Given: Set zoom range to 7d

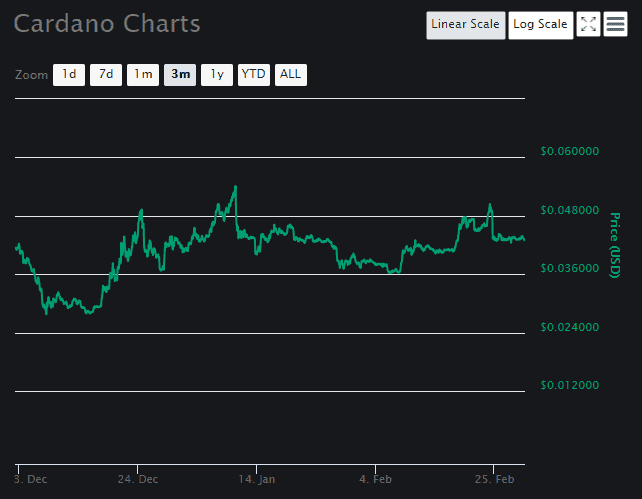Looking at the screenshot, I should coord(106,75).
